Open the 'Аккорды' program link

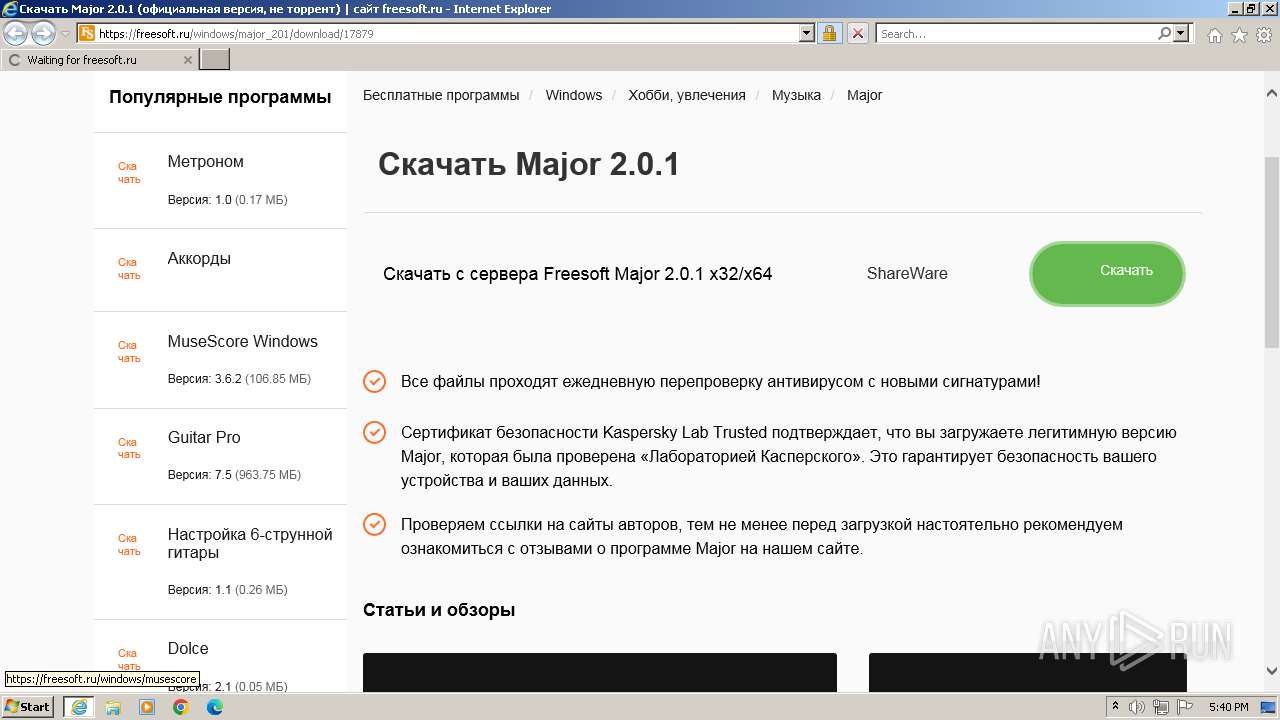click(x=199, y=258)
